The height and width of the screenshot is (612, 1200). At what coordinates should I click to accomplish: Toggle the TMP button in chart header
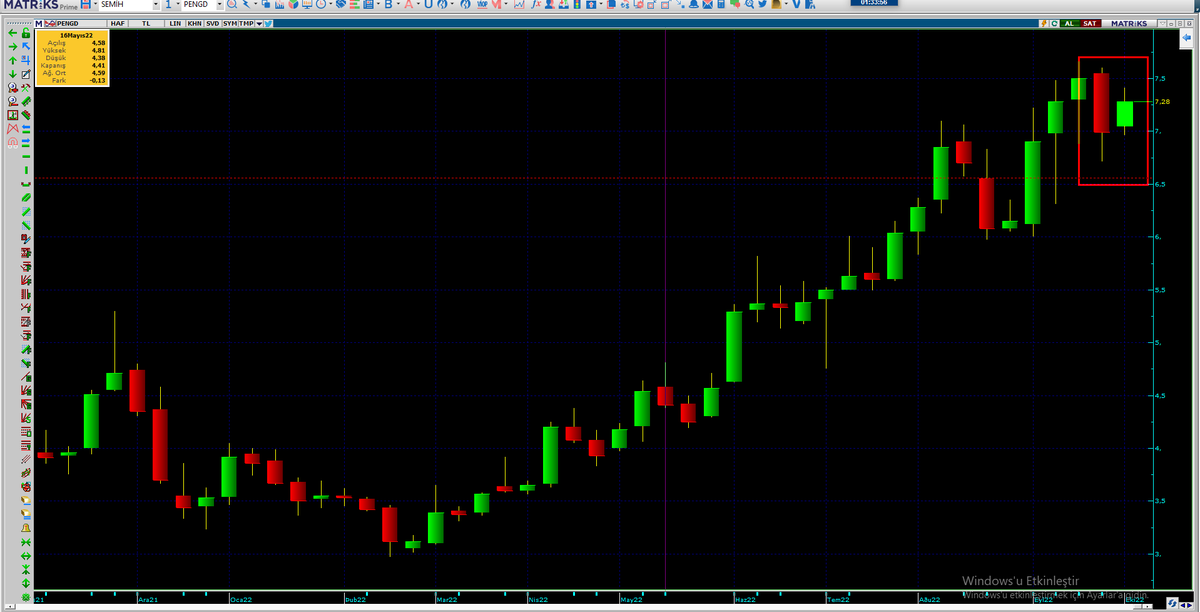[246, 23]
